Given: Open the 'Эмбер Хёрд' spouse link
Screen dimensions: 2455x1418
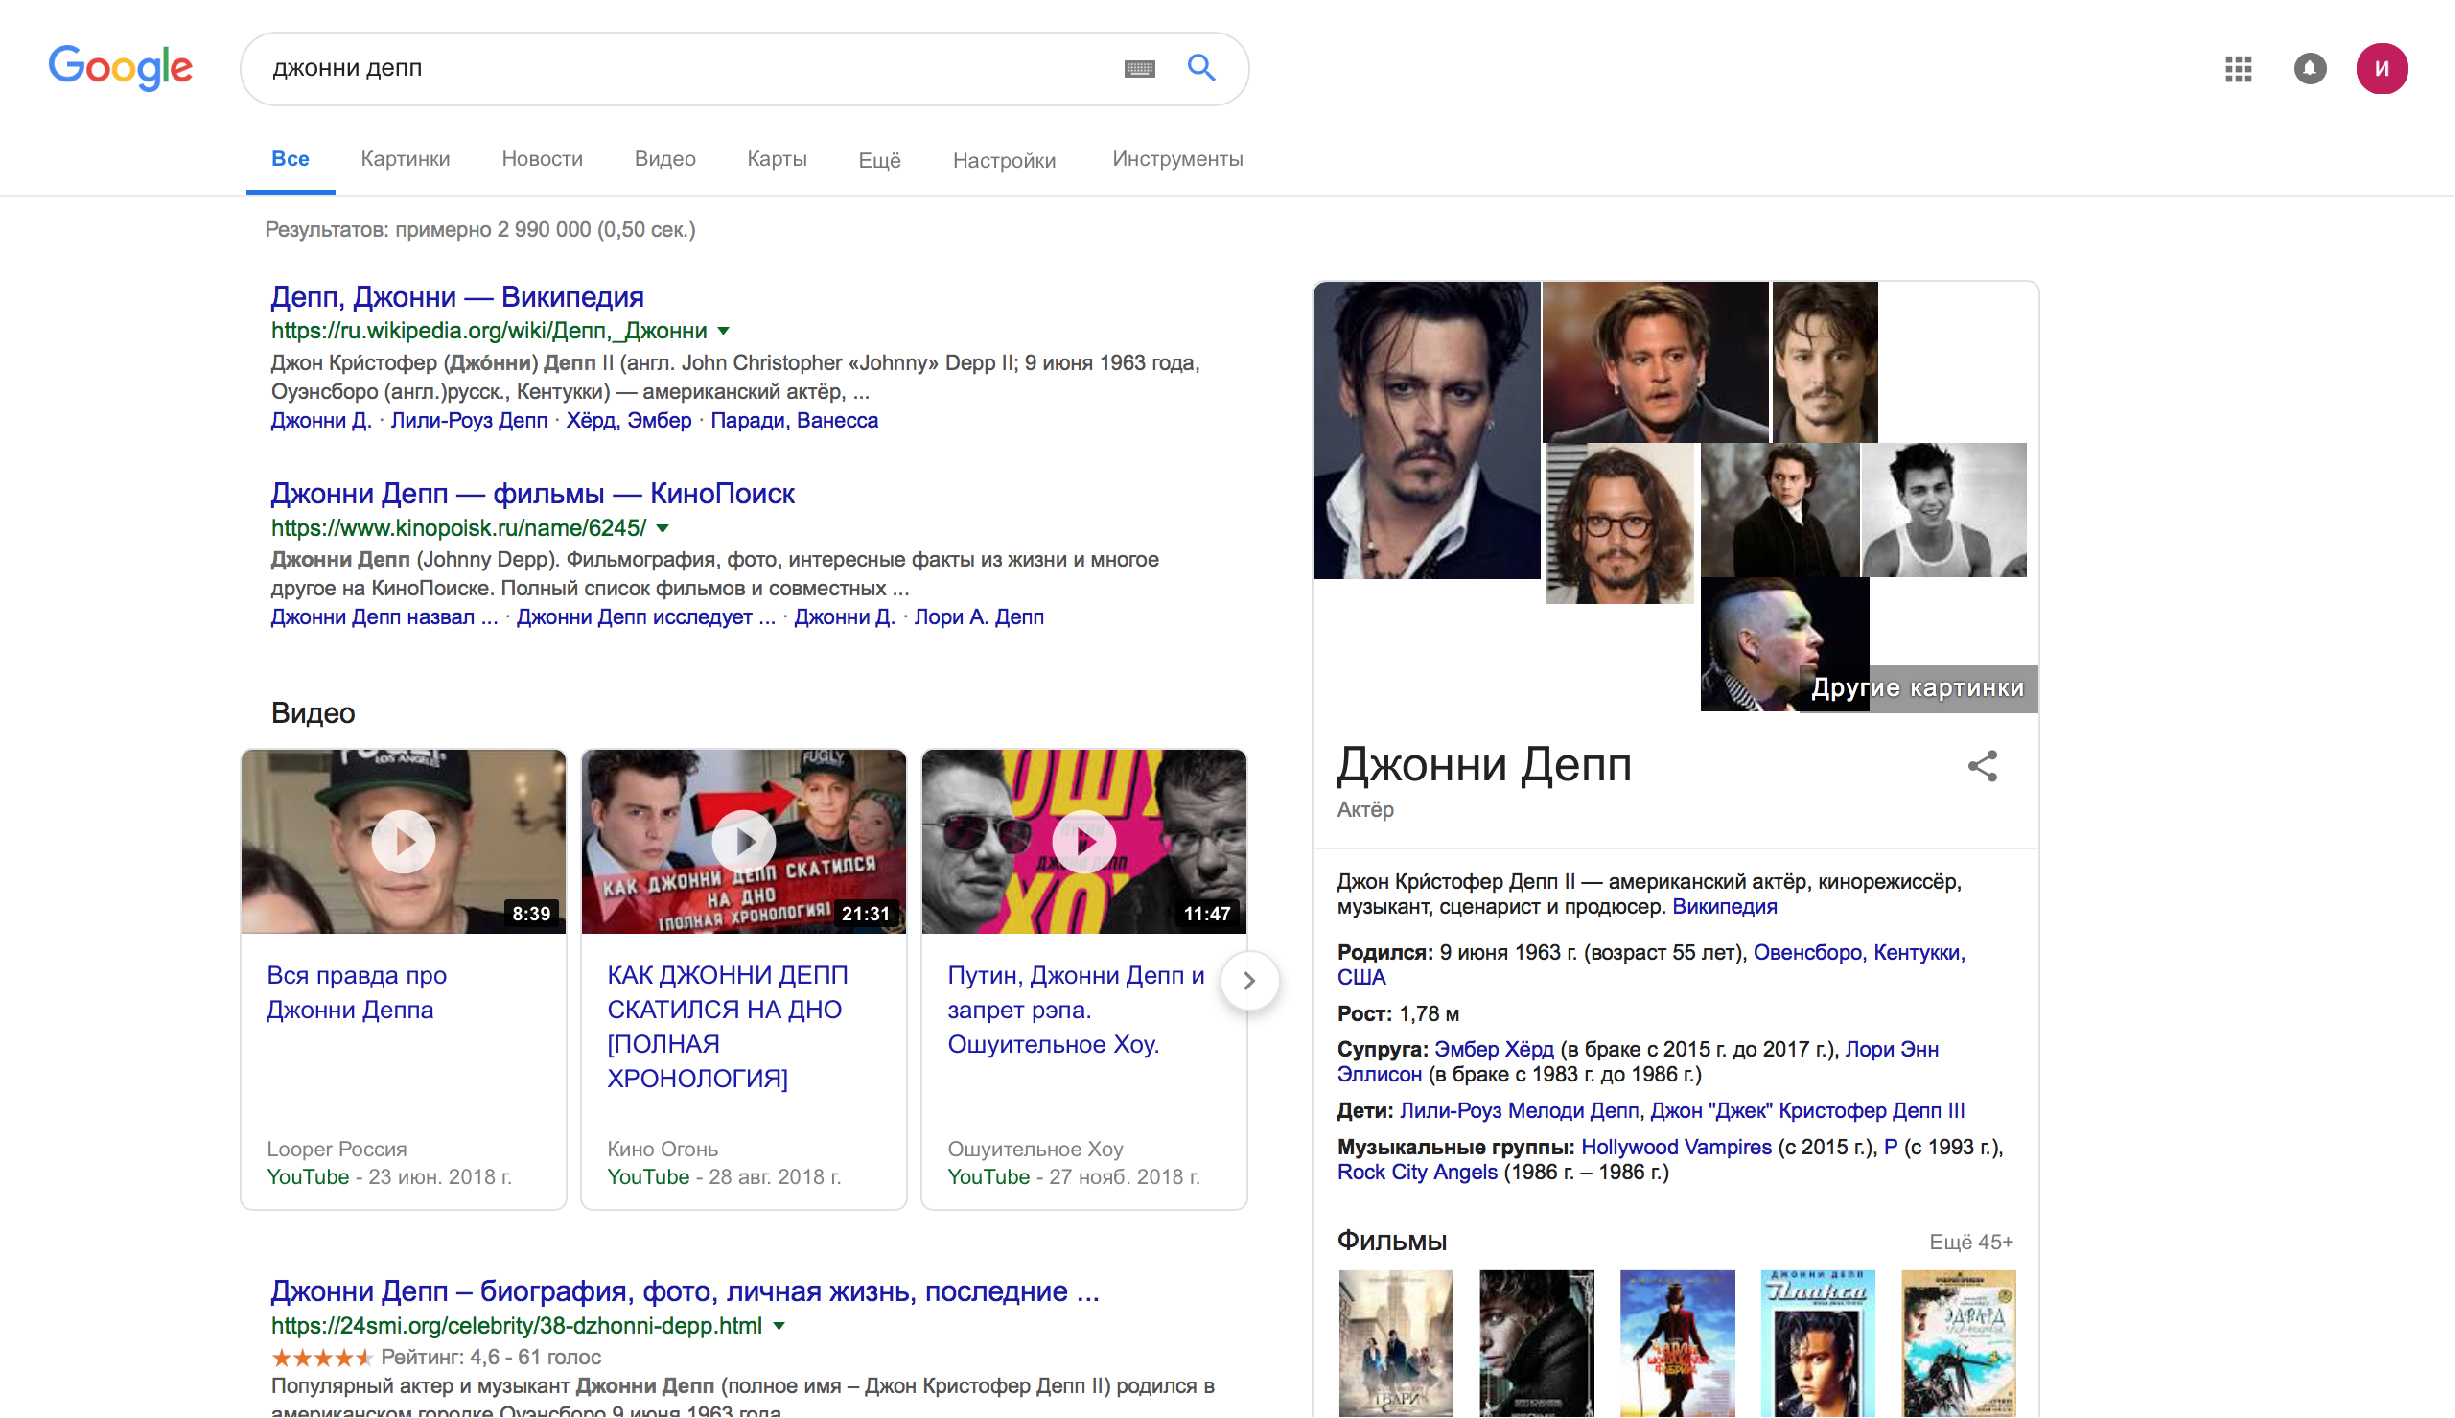Looking at the screenshot, I should click(x=1494, y=1049).
